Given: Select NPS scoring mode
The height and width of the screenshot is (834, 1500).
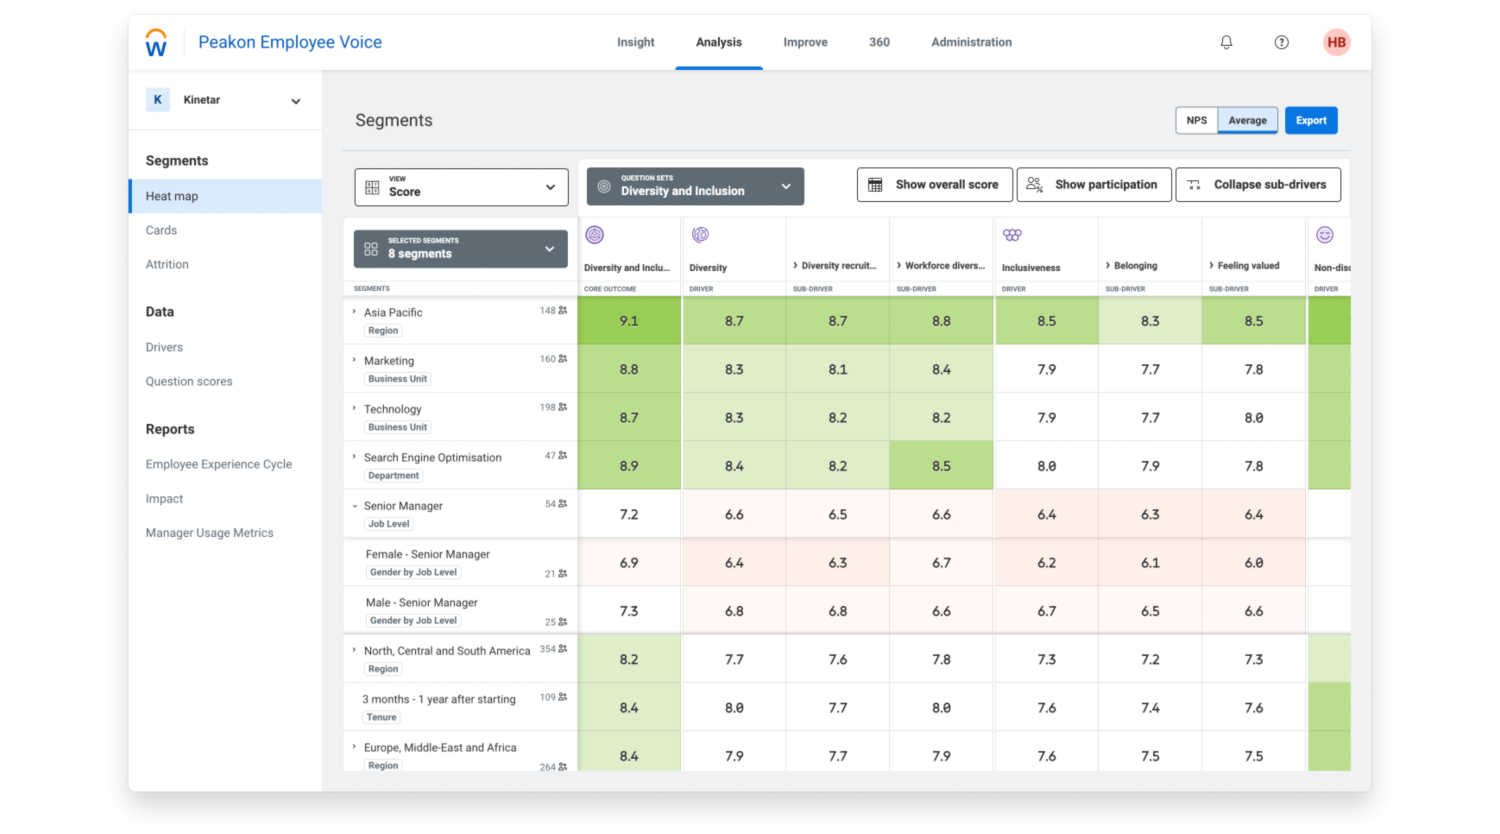Looking at the screenshot, I should point(1197,120).
